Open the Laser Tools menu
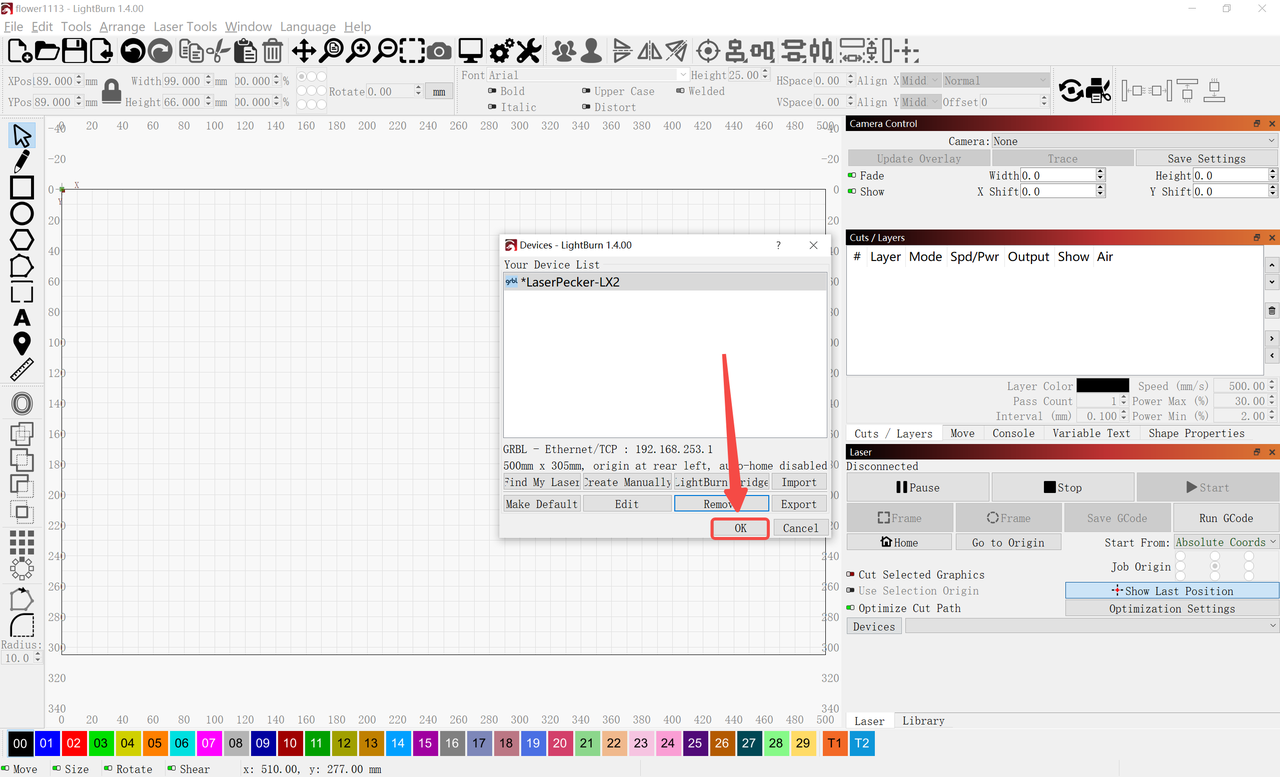The width and height of the screenshot is (1280, 777). point(186,27)
